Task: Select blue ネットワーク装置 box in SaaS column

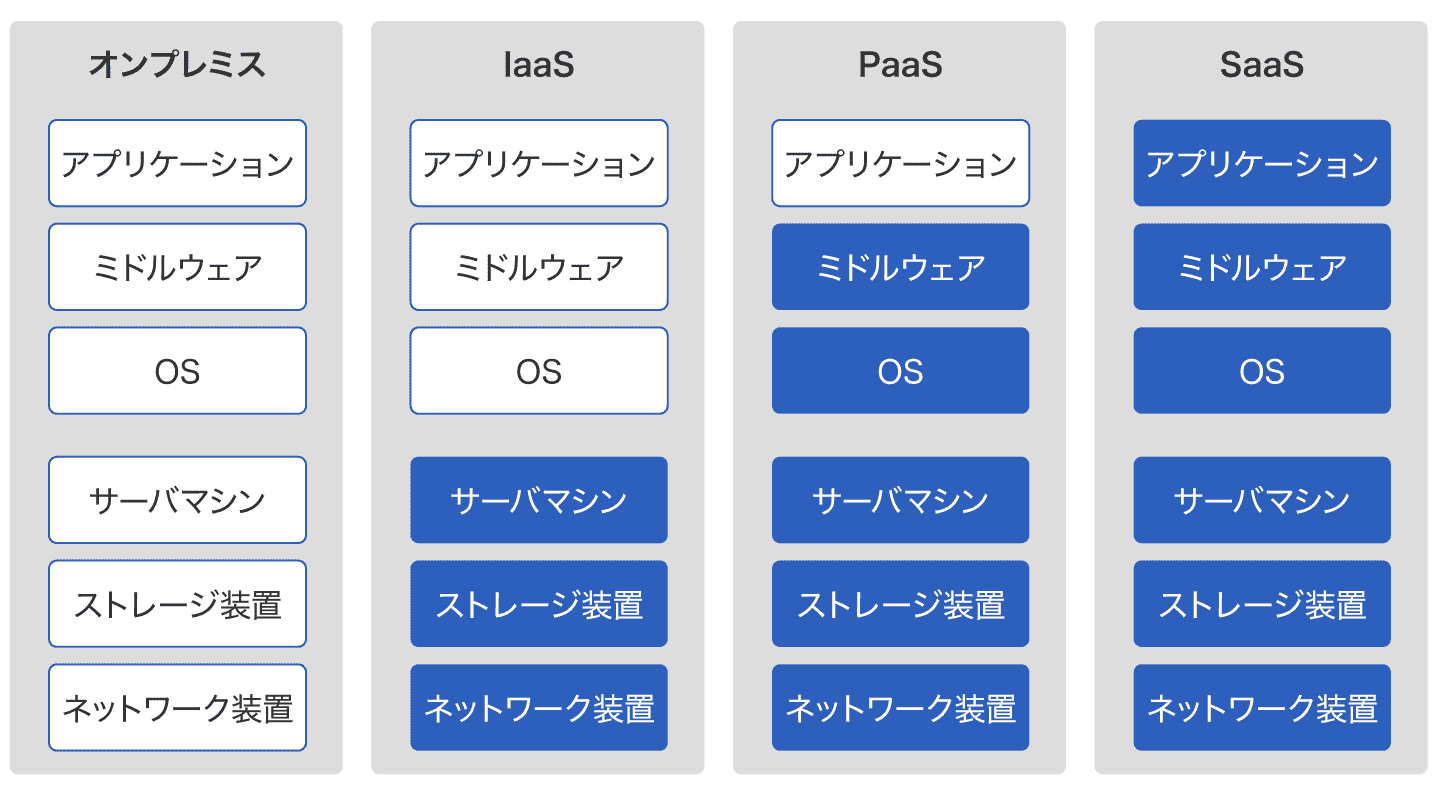Action: (x=1262, y=708)
